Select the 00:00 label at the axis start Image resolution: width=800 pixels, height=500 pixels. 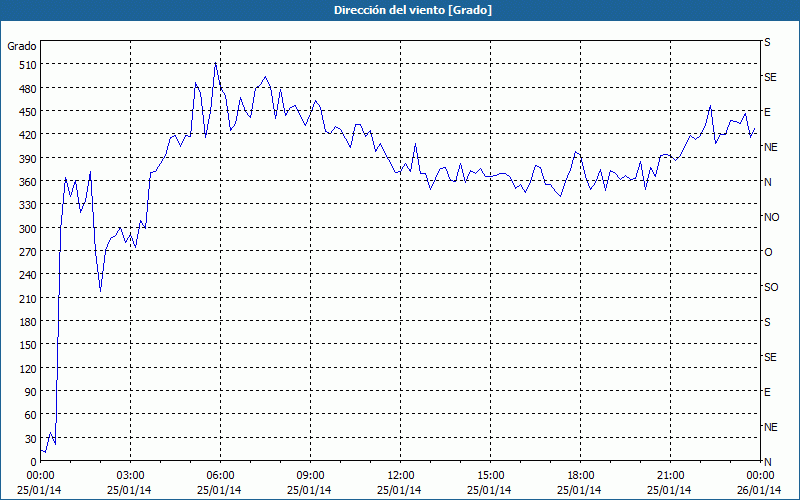click(40, 476)
